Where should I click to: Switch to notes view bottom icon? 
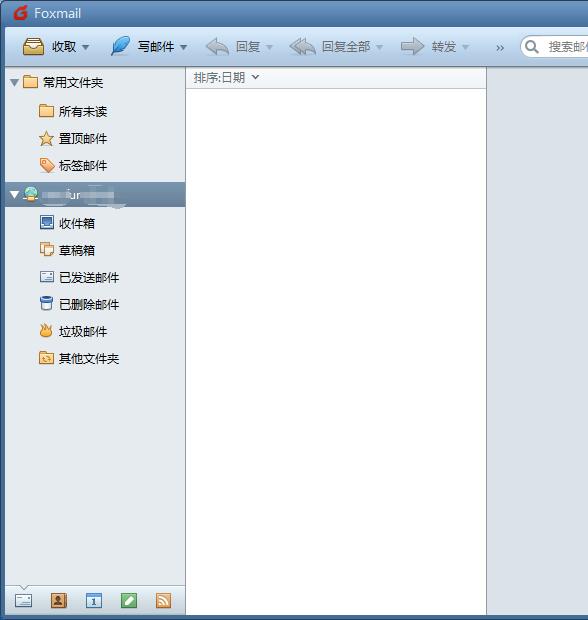pyautogui.click(x=129, y=601)
